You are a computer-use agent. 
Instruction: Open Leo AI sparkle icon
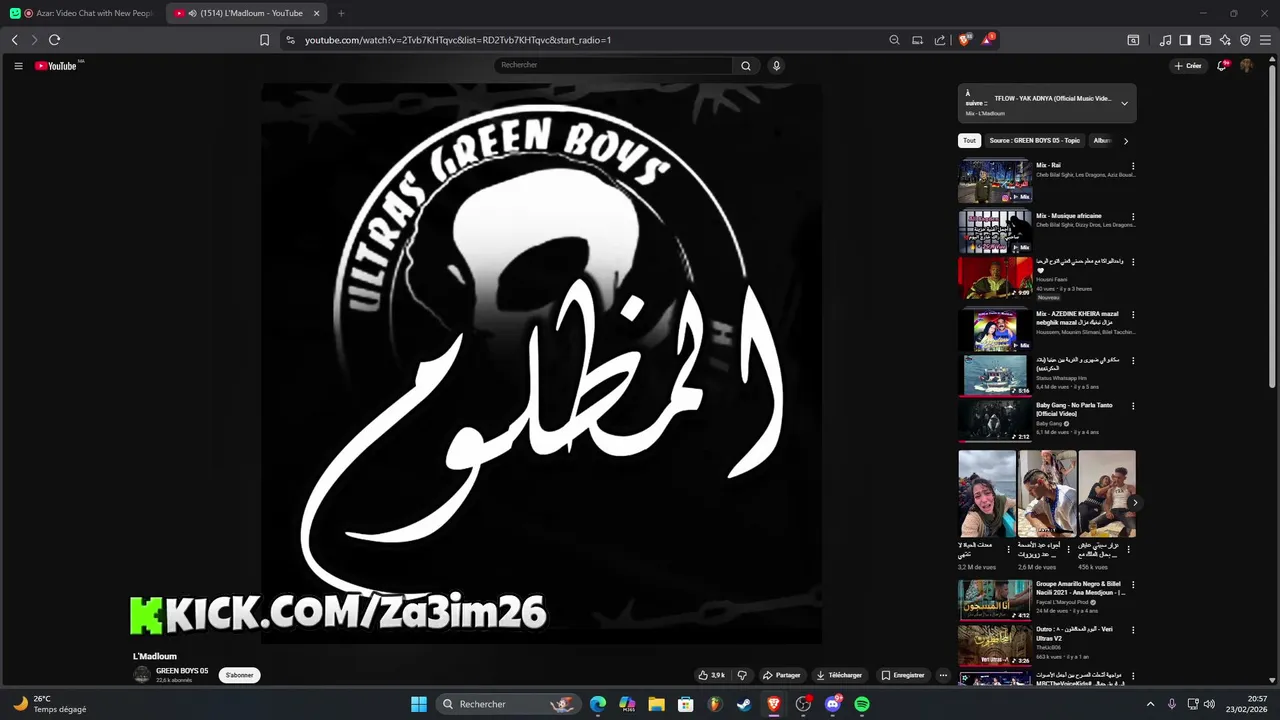1225,40
